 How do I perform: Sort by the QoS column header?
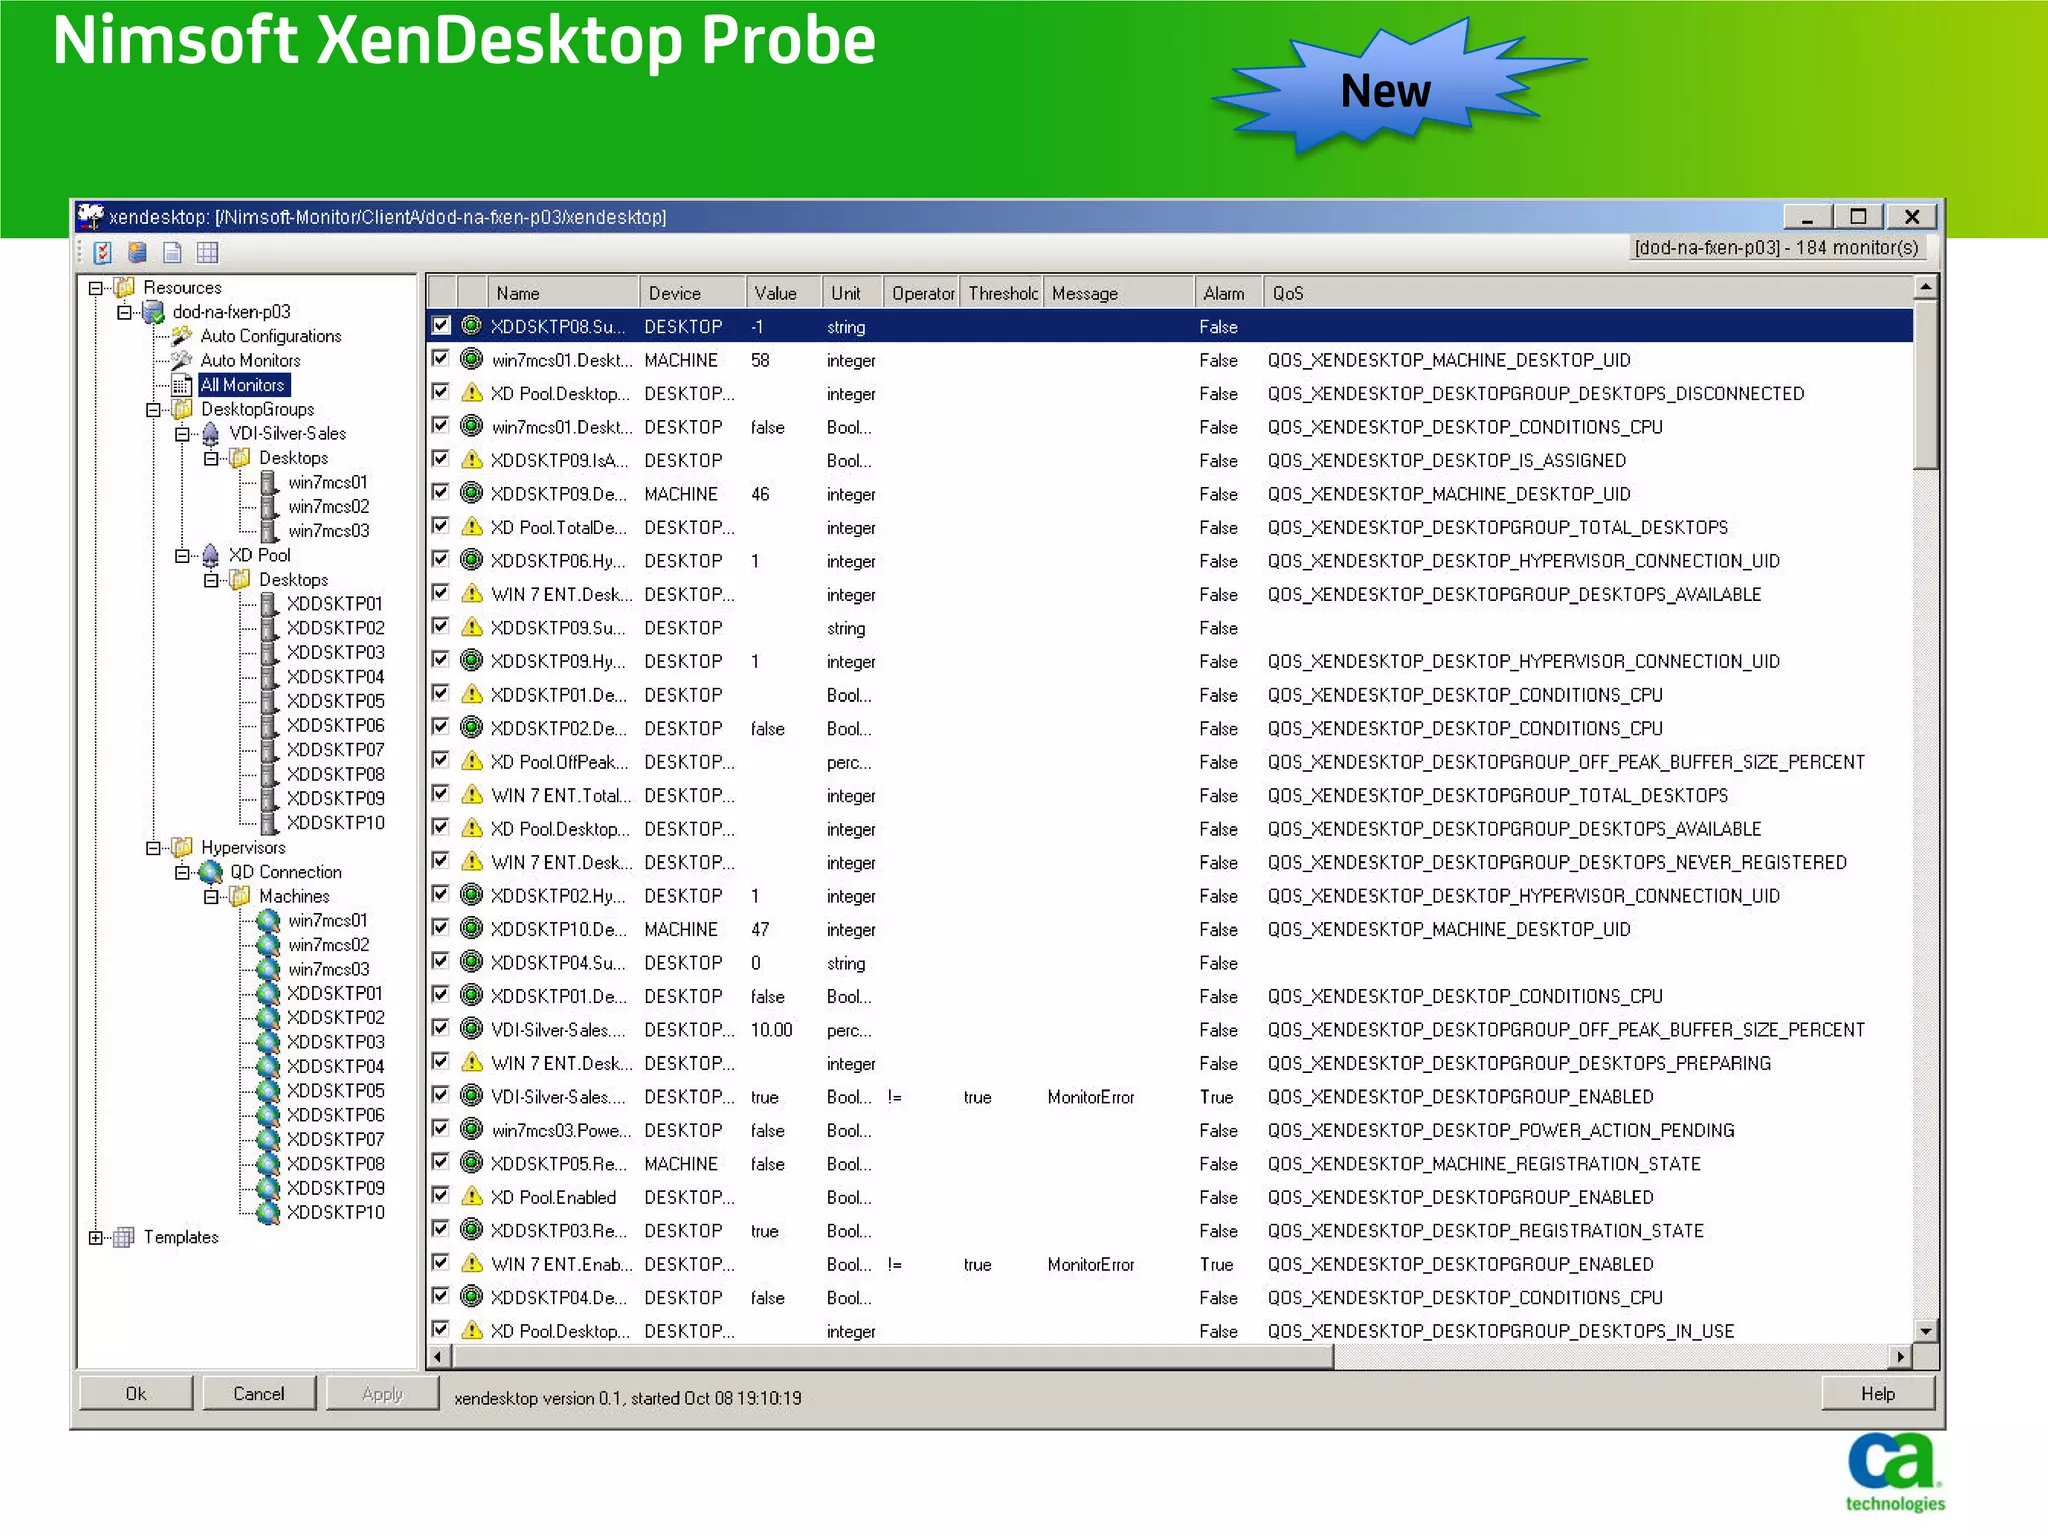(1587, 293)
